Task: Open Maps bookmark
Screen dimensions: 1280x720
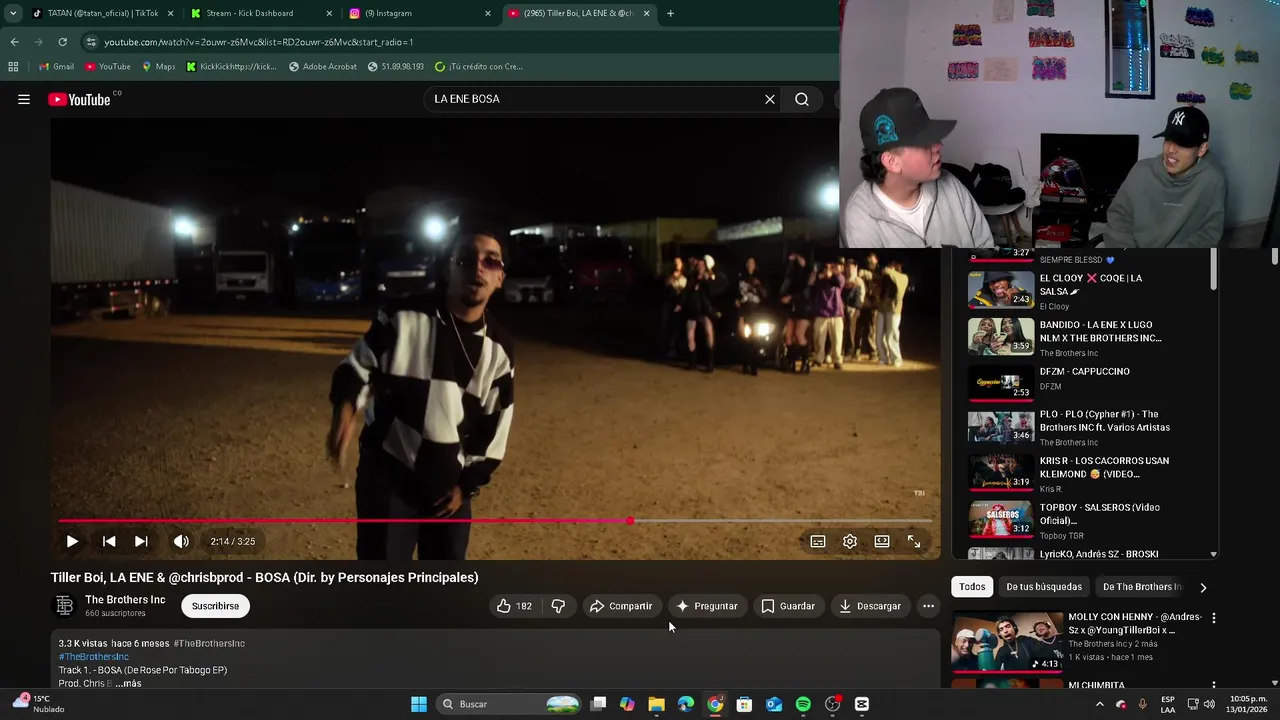Action: [158, 66]
